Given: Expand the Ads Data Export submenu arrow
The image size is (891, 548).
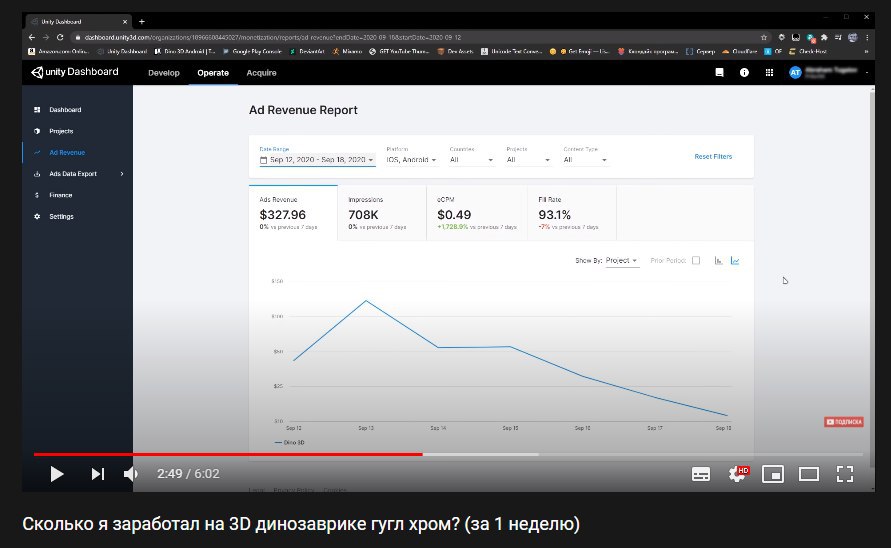Looking at the screenshot, I should [122, 174].
